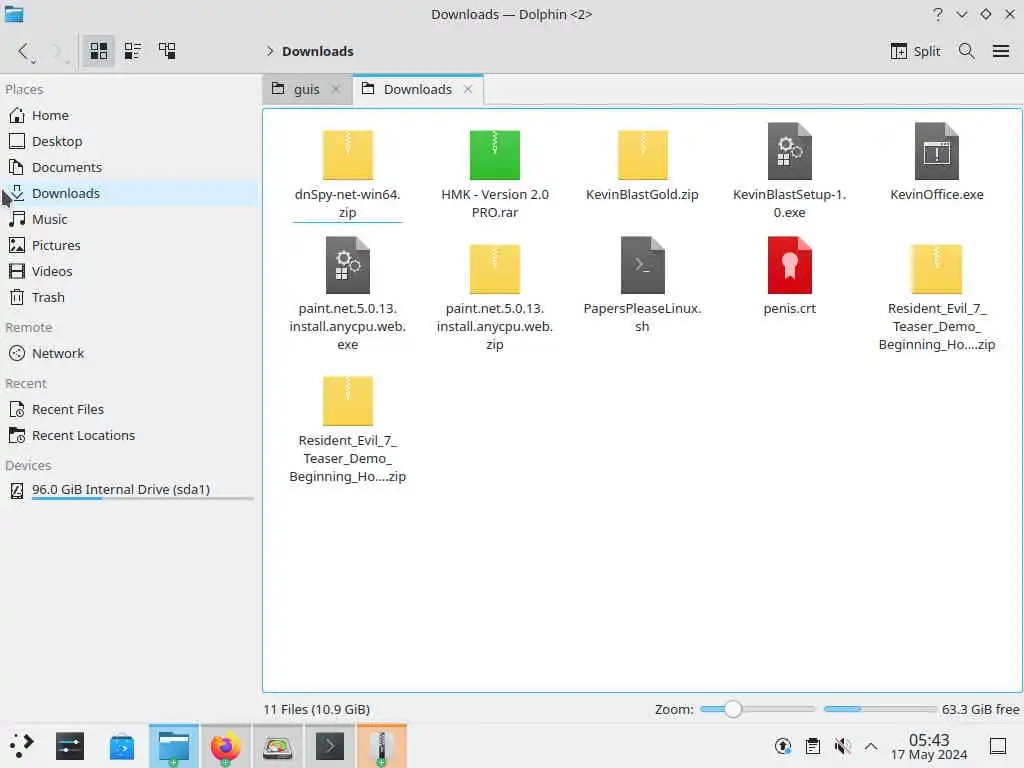Open the updates tray icon
This screenshot has height=768, width=1024.
pos(783,746)
